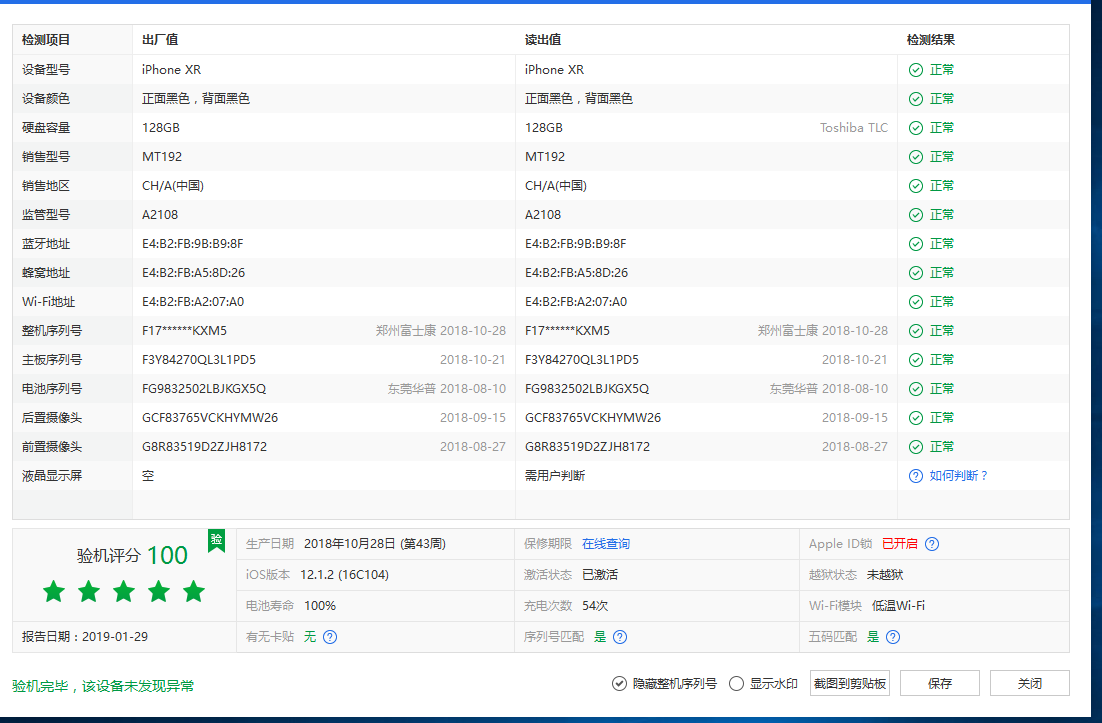The height and width of the screenshot is (723, 1102).
Task: Click the five-star rating display
Action: tap(124, 592)
